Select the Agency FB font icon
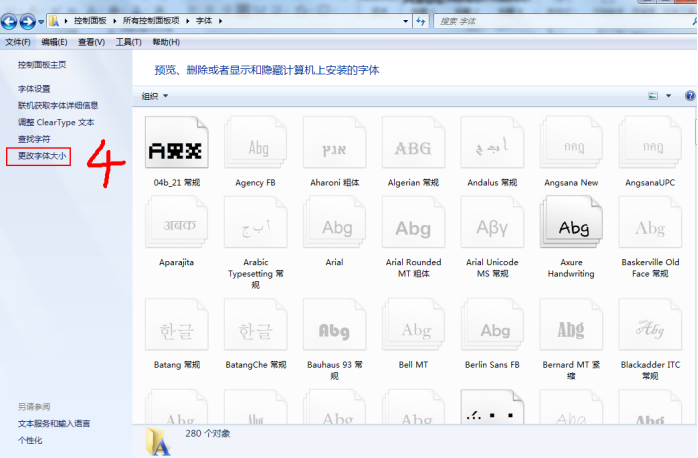Image resolution: width=698 pixels, height=458 pixels. point(256,142)
